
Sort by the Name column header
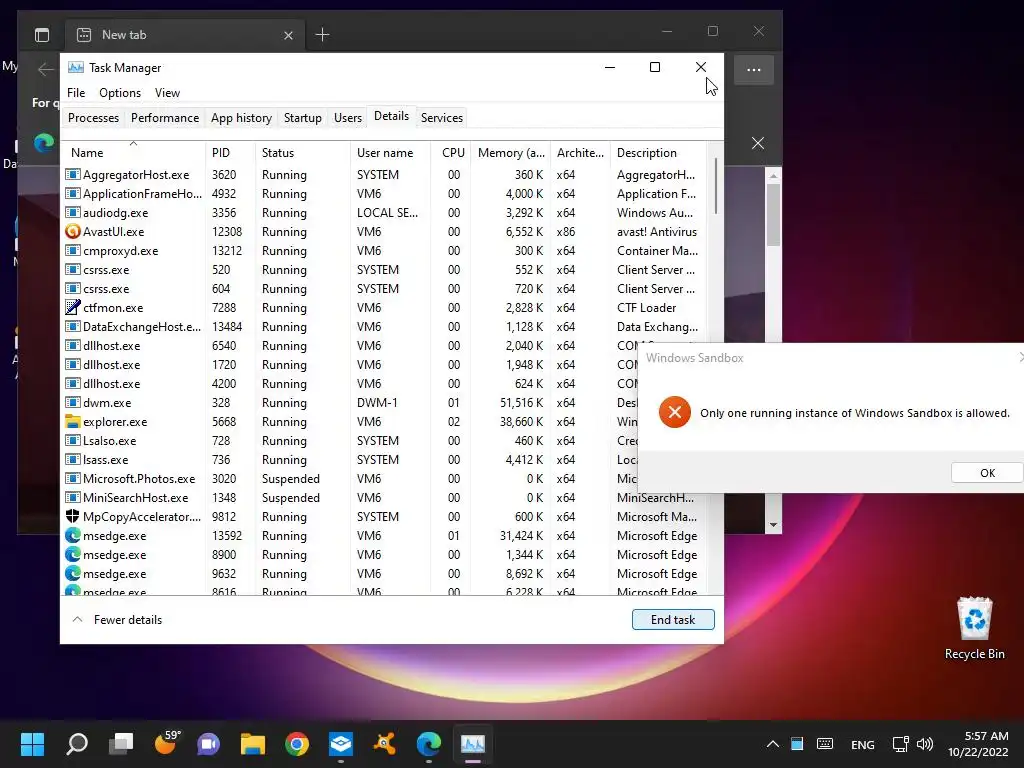pyautogui.click(x=133, y=153)
